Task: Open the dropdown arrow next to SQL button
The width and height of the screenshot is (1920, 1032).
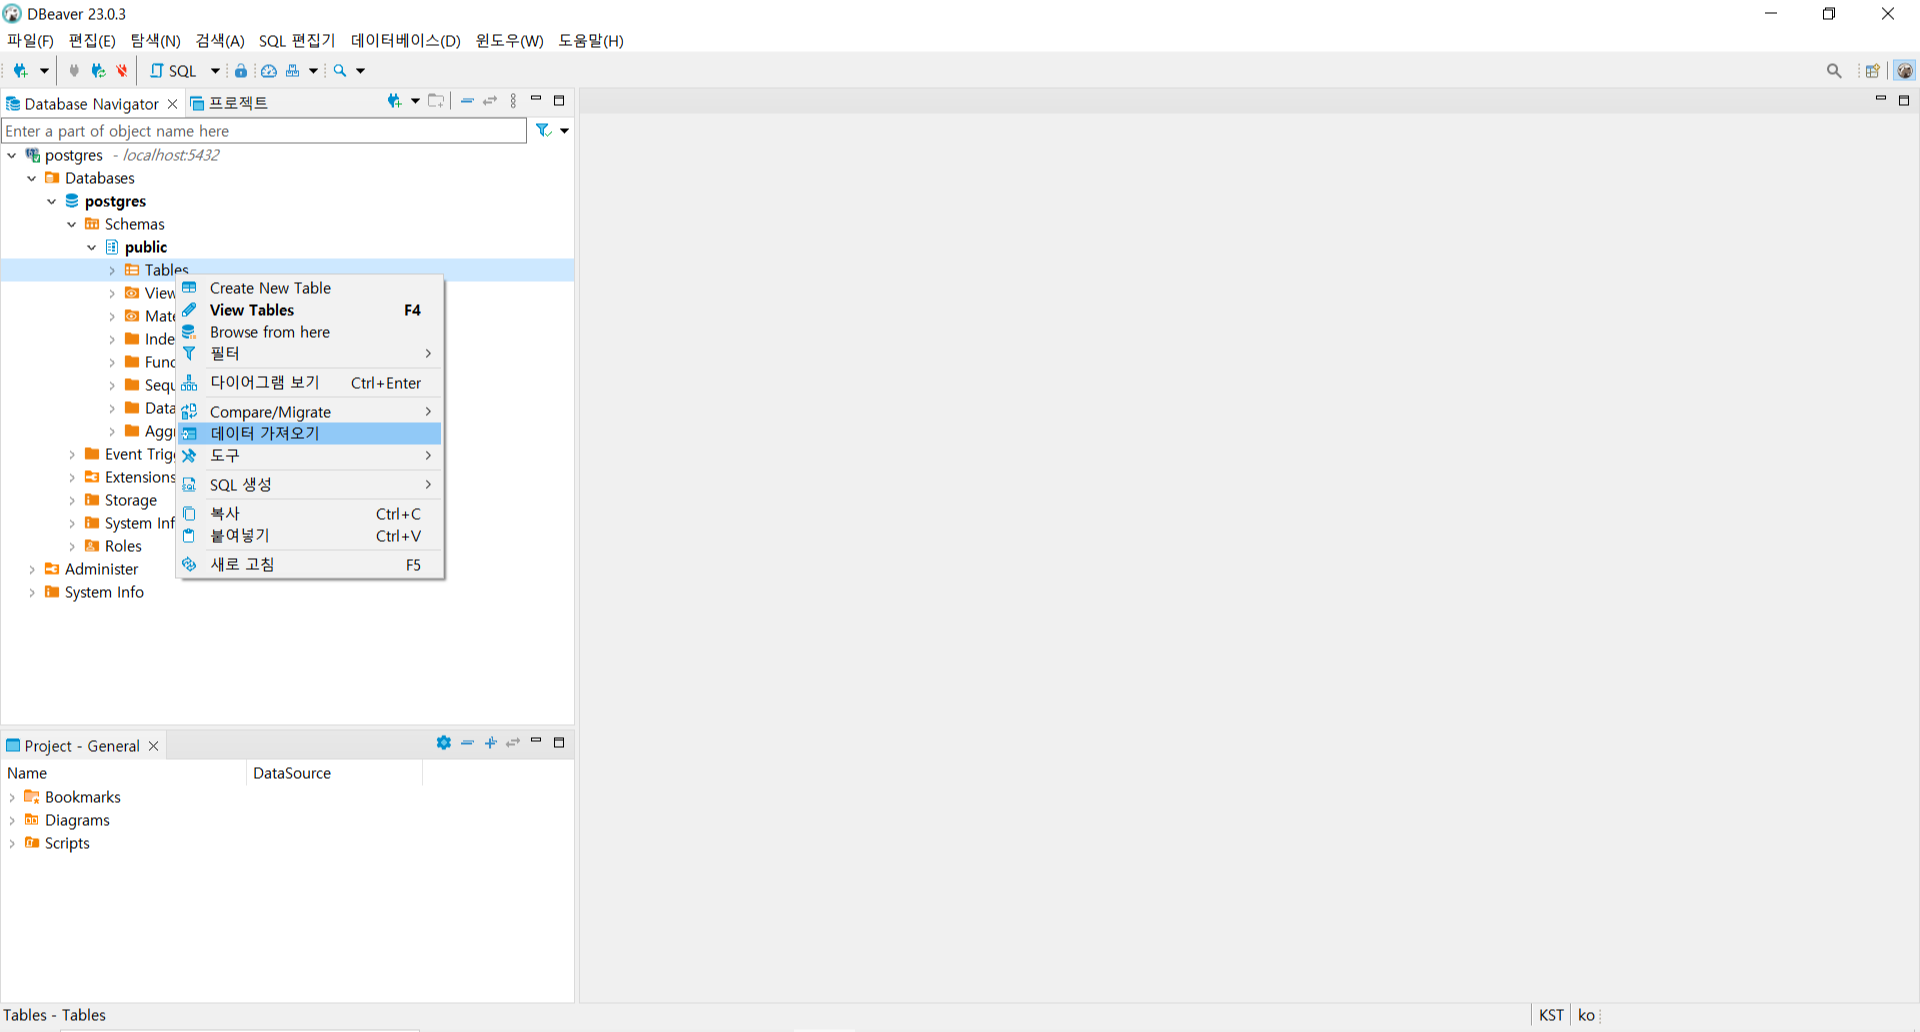Action: tap(215, 71)
